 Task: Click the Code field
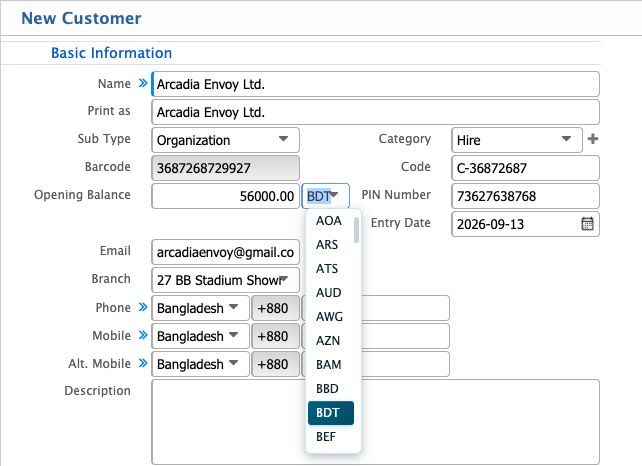point(525,168)
